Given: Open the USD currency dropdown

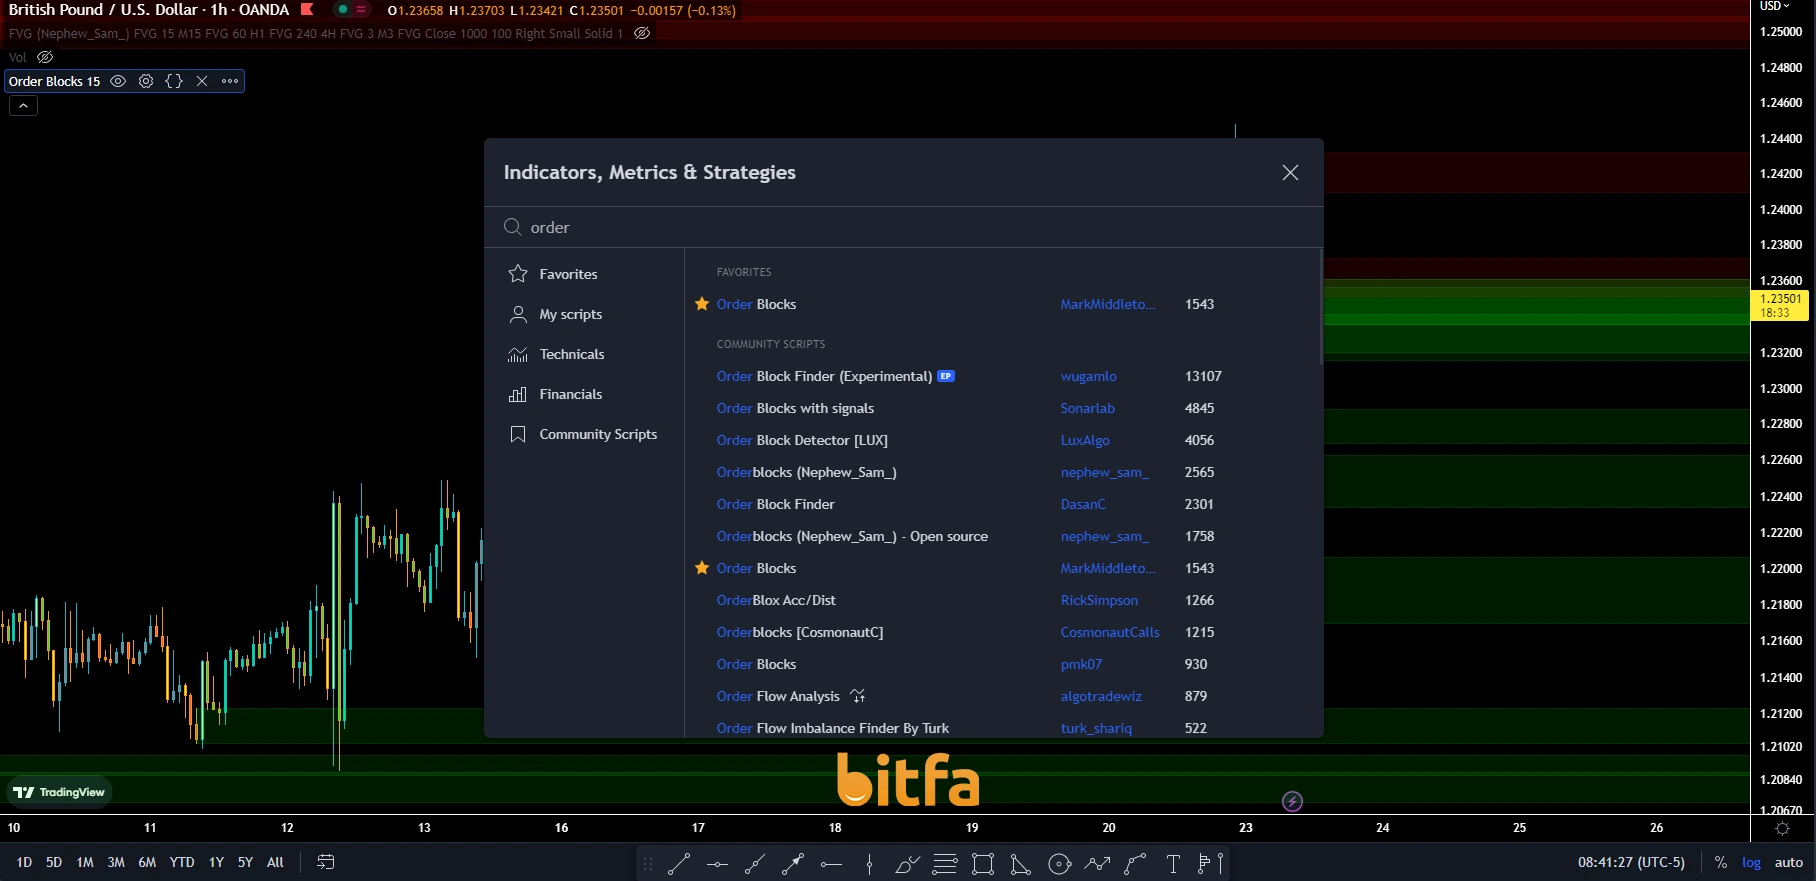Looking at the screenshot, I should point(1775,6).
